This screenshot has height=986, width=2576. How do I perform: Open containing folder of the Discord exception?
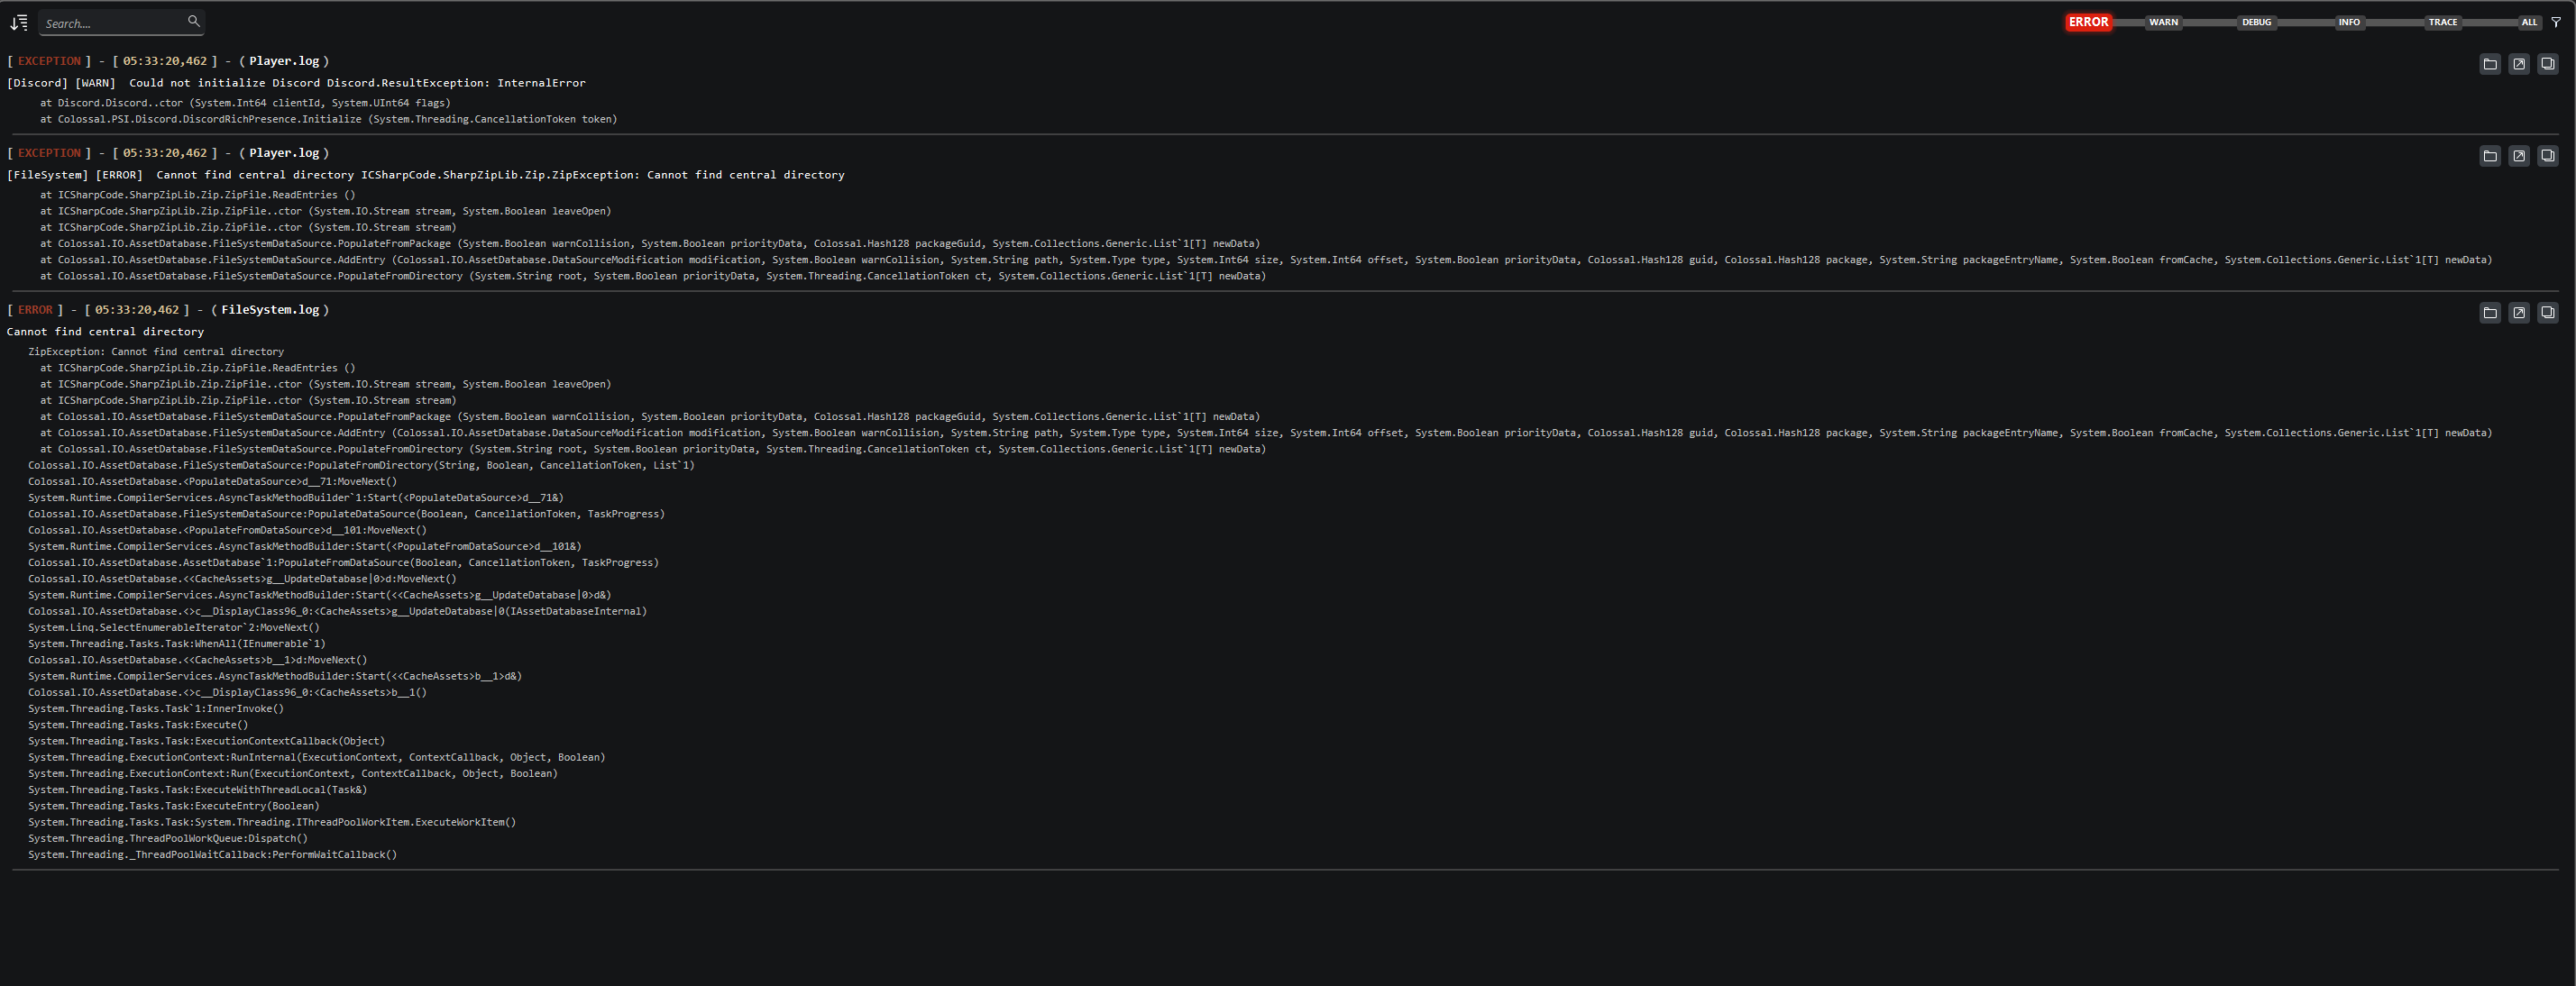click(2489, 63)
